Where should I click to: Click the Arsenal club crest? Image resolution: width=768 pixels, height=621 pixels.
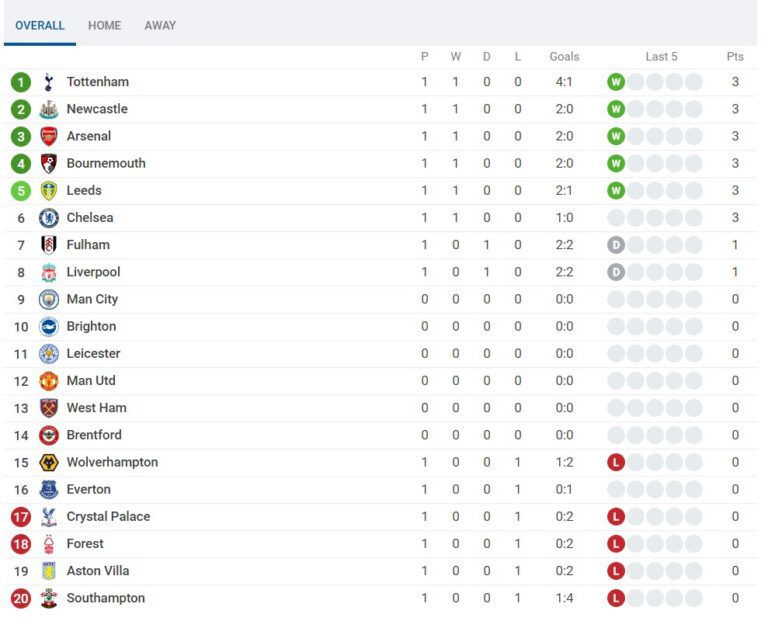[x=48, y=136]
